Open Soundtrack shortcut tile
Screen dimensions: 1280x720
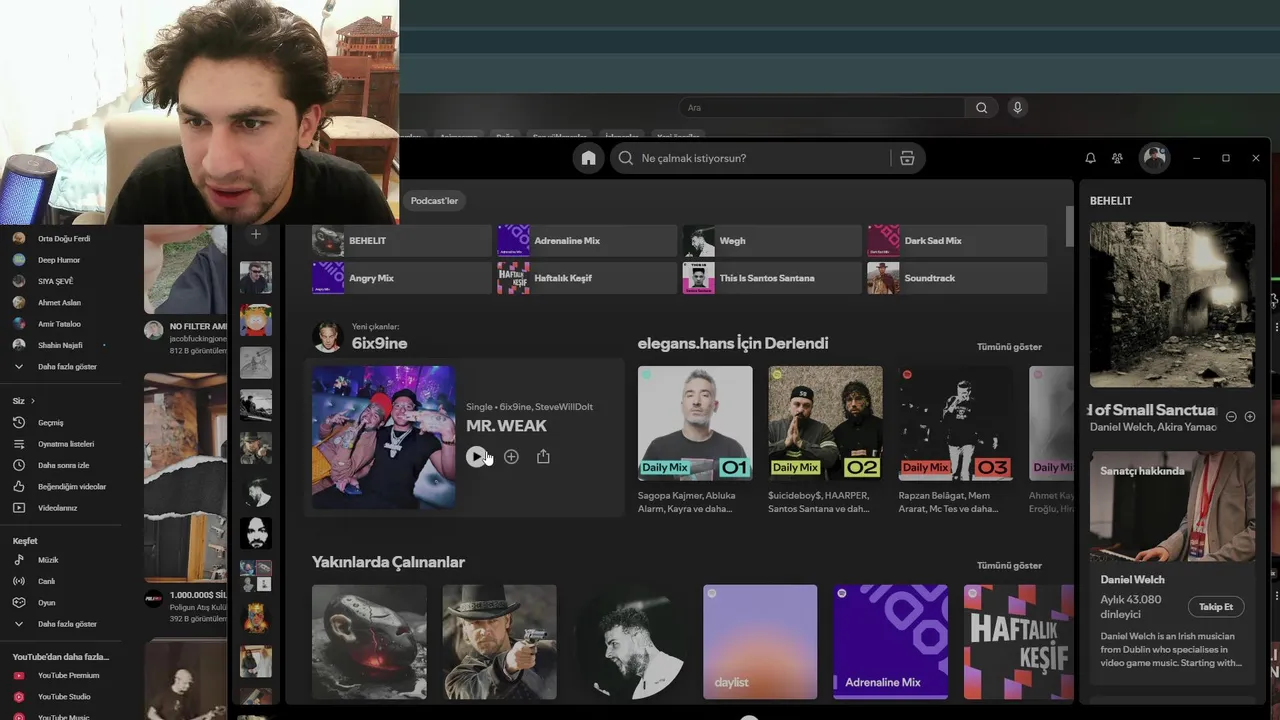[x=957, y=278]
